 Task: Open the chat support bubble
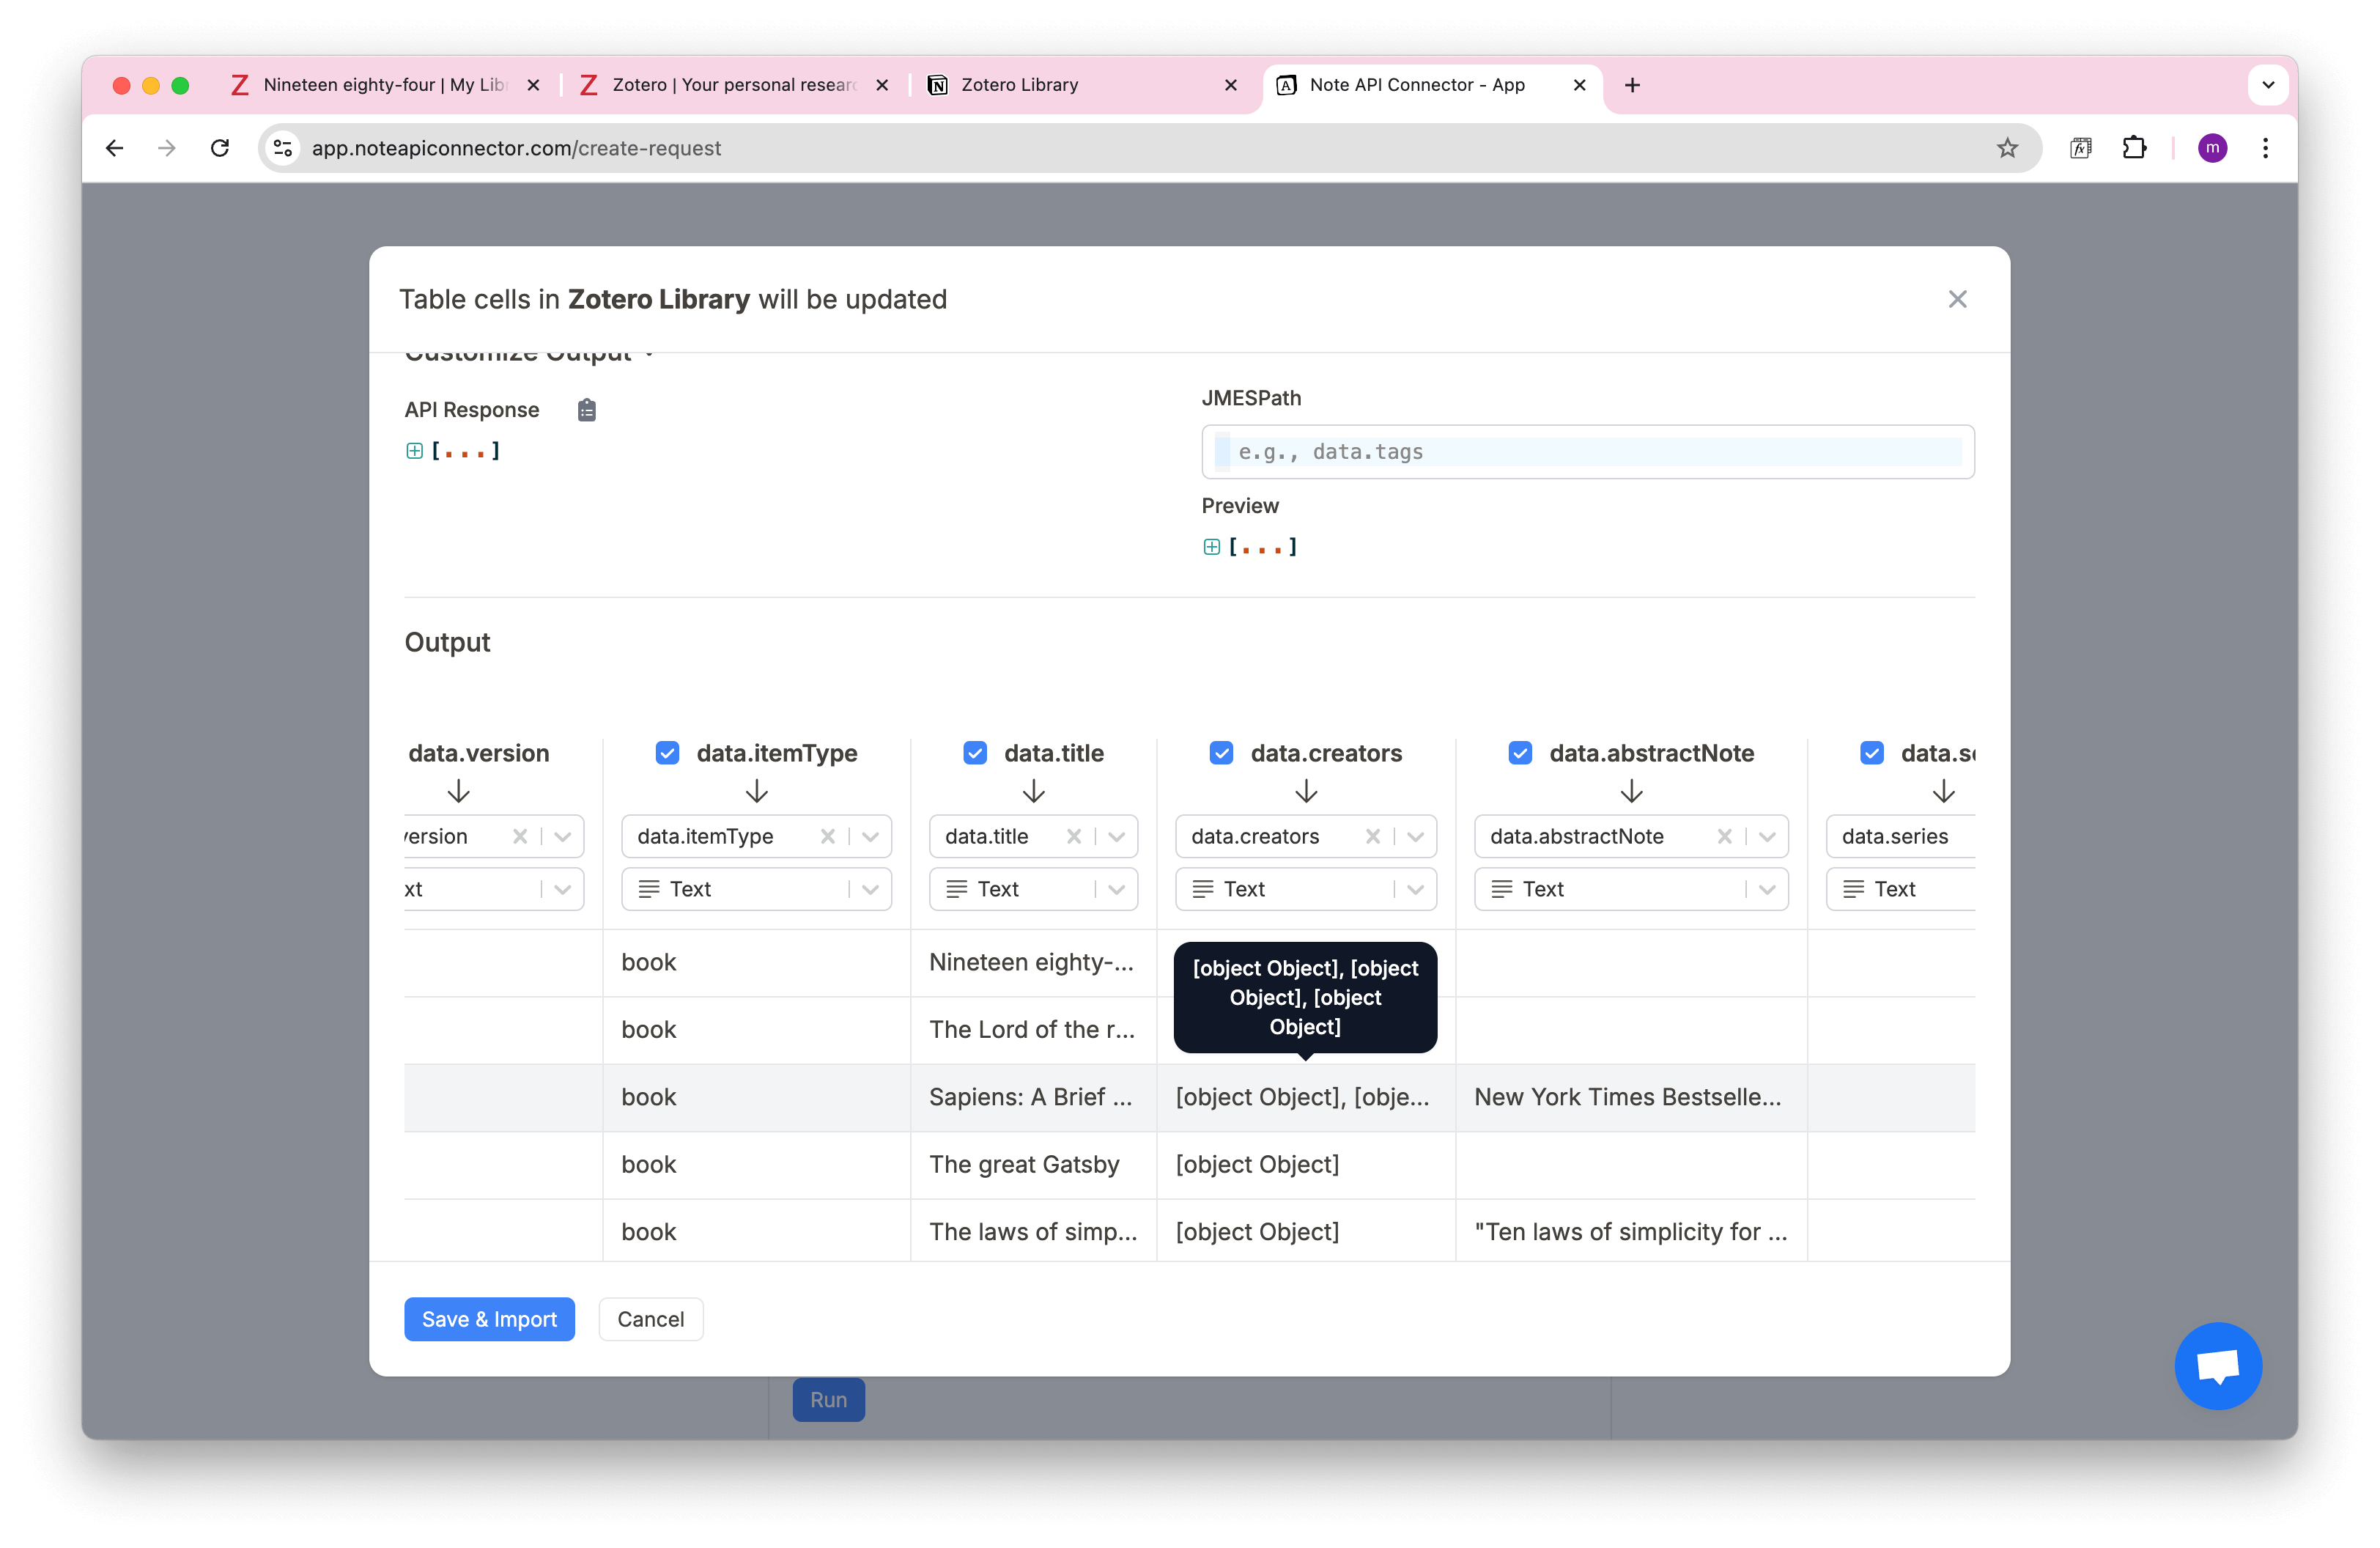tap(2218, 1366)
